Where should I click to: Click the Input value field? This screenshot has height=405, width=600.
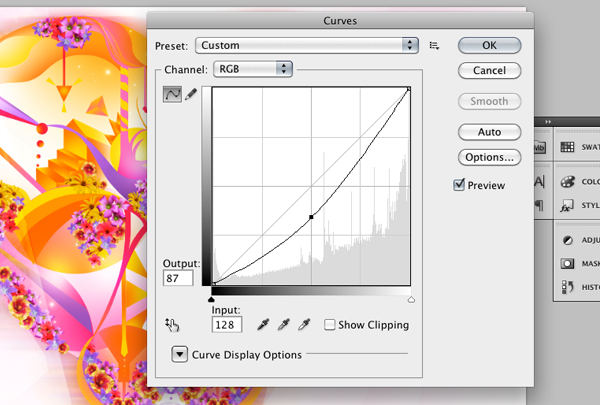point(227,325)
